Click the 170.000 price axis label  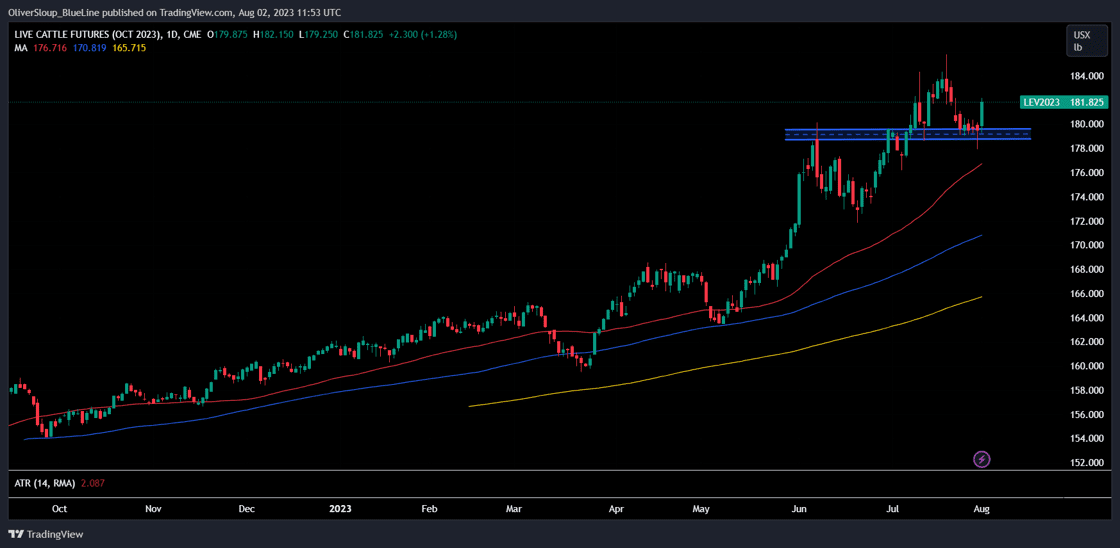[x=1089, y=245]
